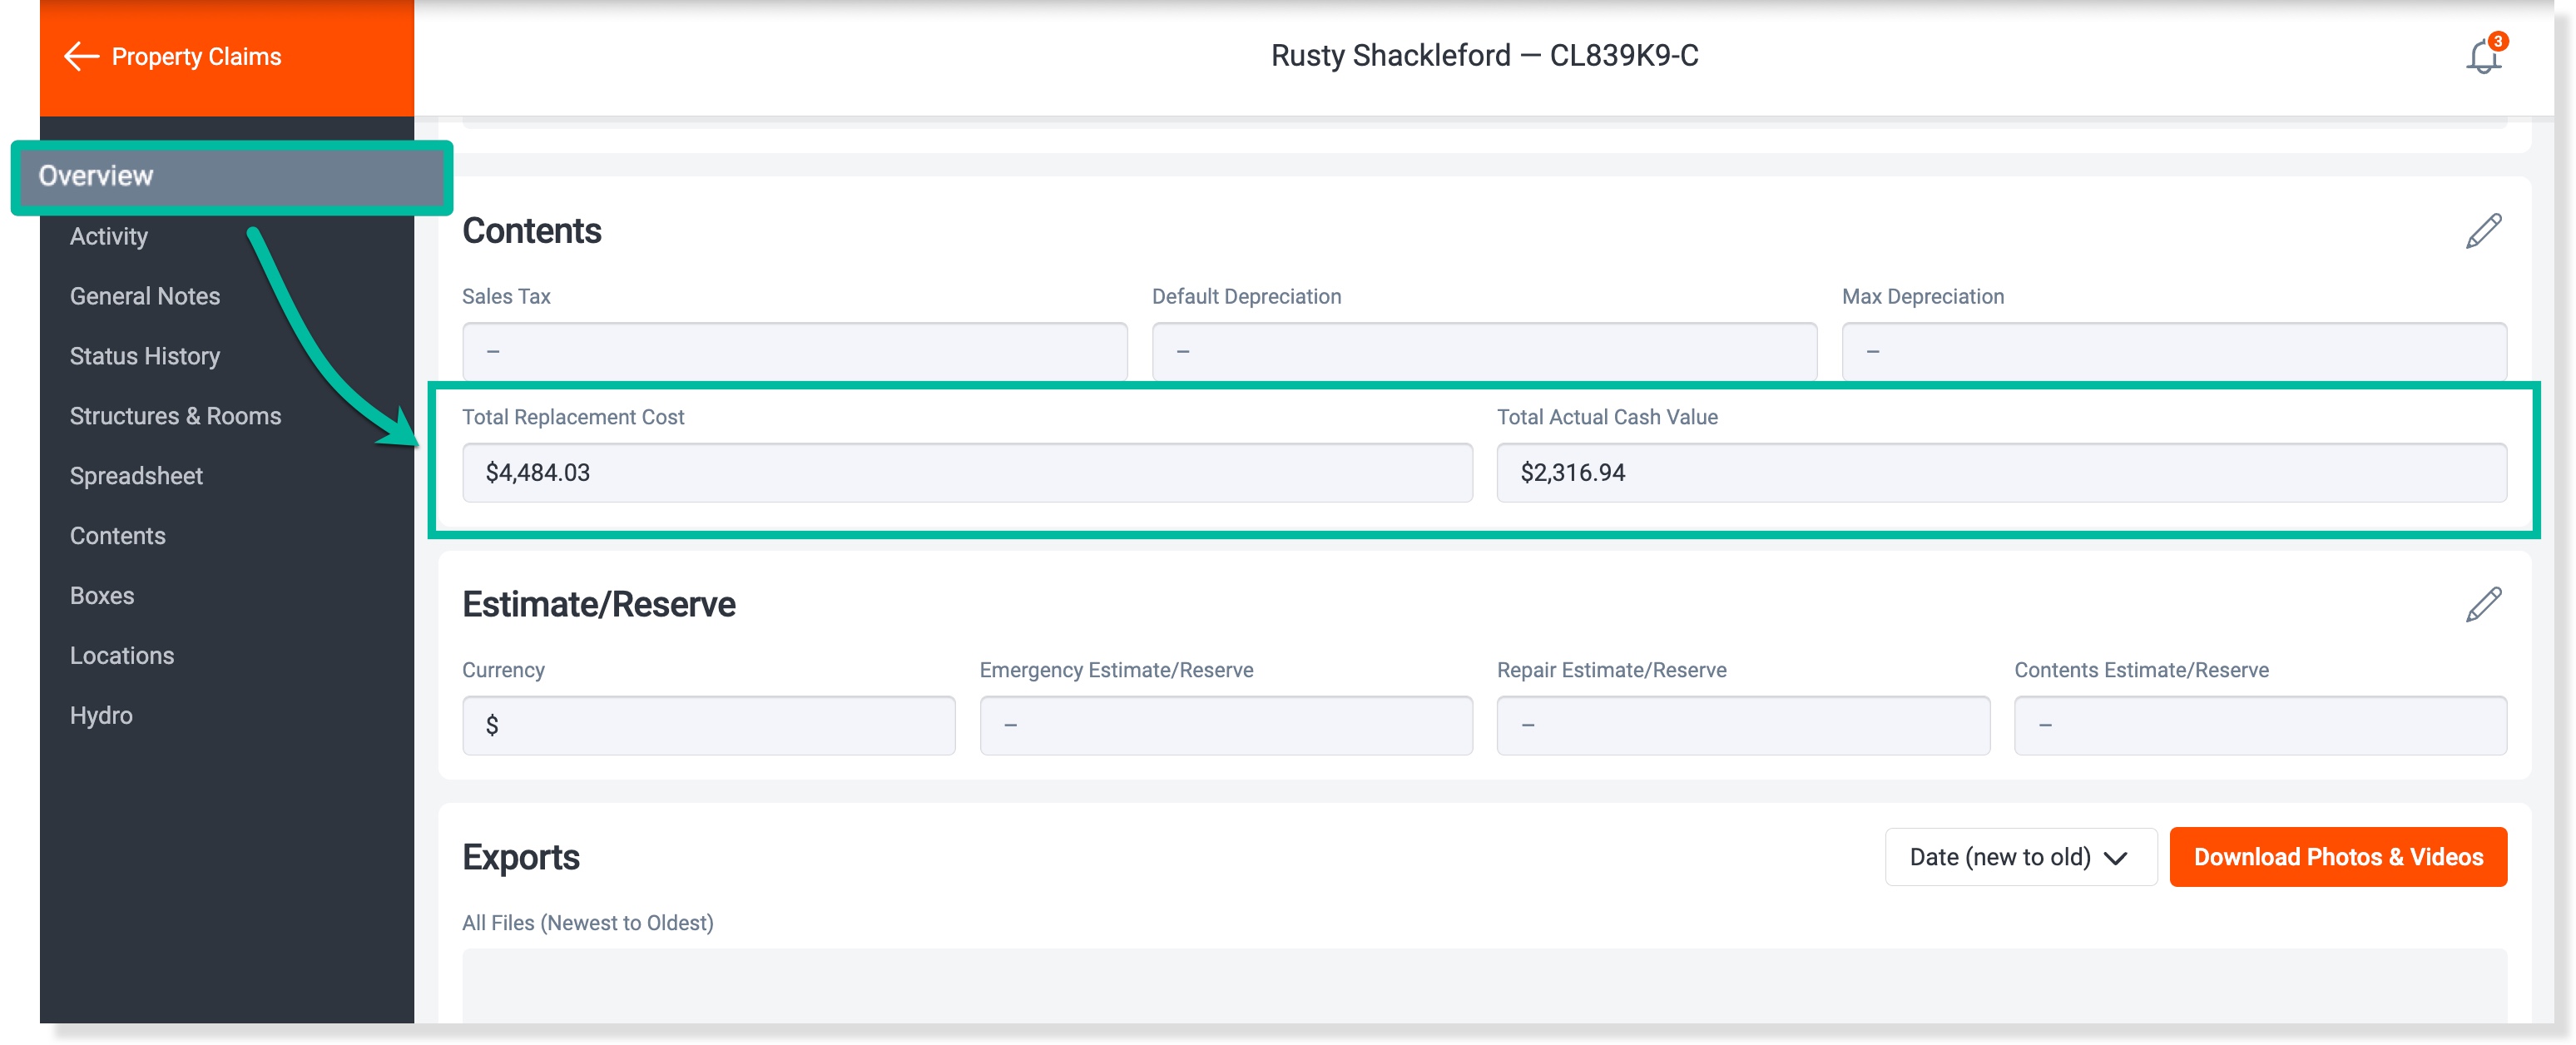The width and height of the screenshot is (2576, 1045).
Task: Click the Currency field showing $
Action: pos(708,726)
